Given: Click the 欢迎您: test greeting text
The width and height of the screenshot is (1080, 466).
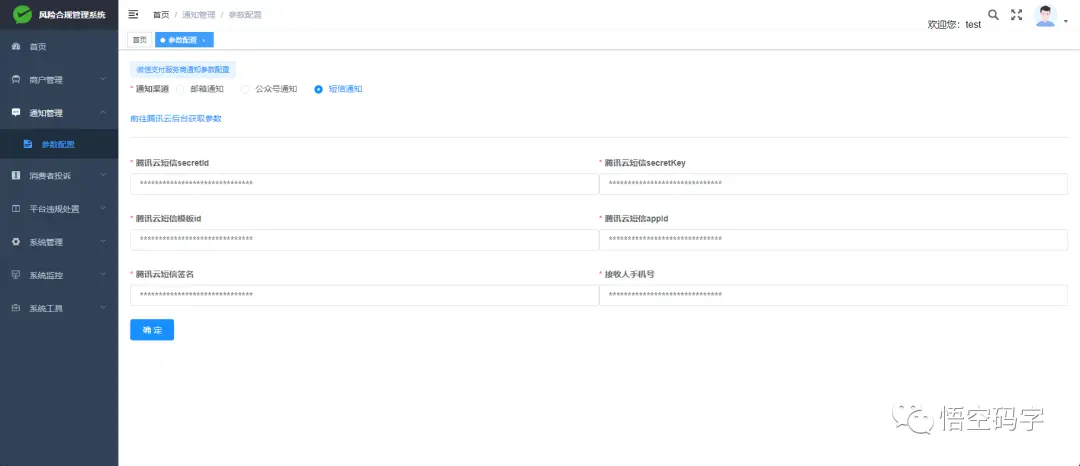Looking at the screenshot, I should point(955,24).
